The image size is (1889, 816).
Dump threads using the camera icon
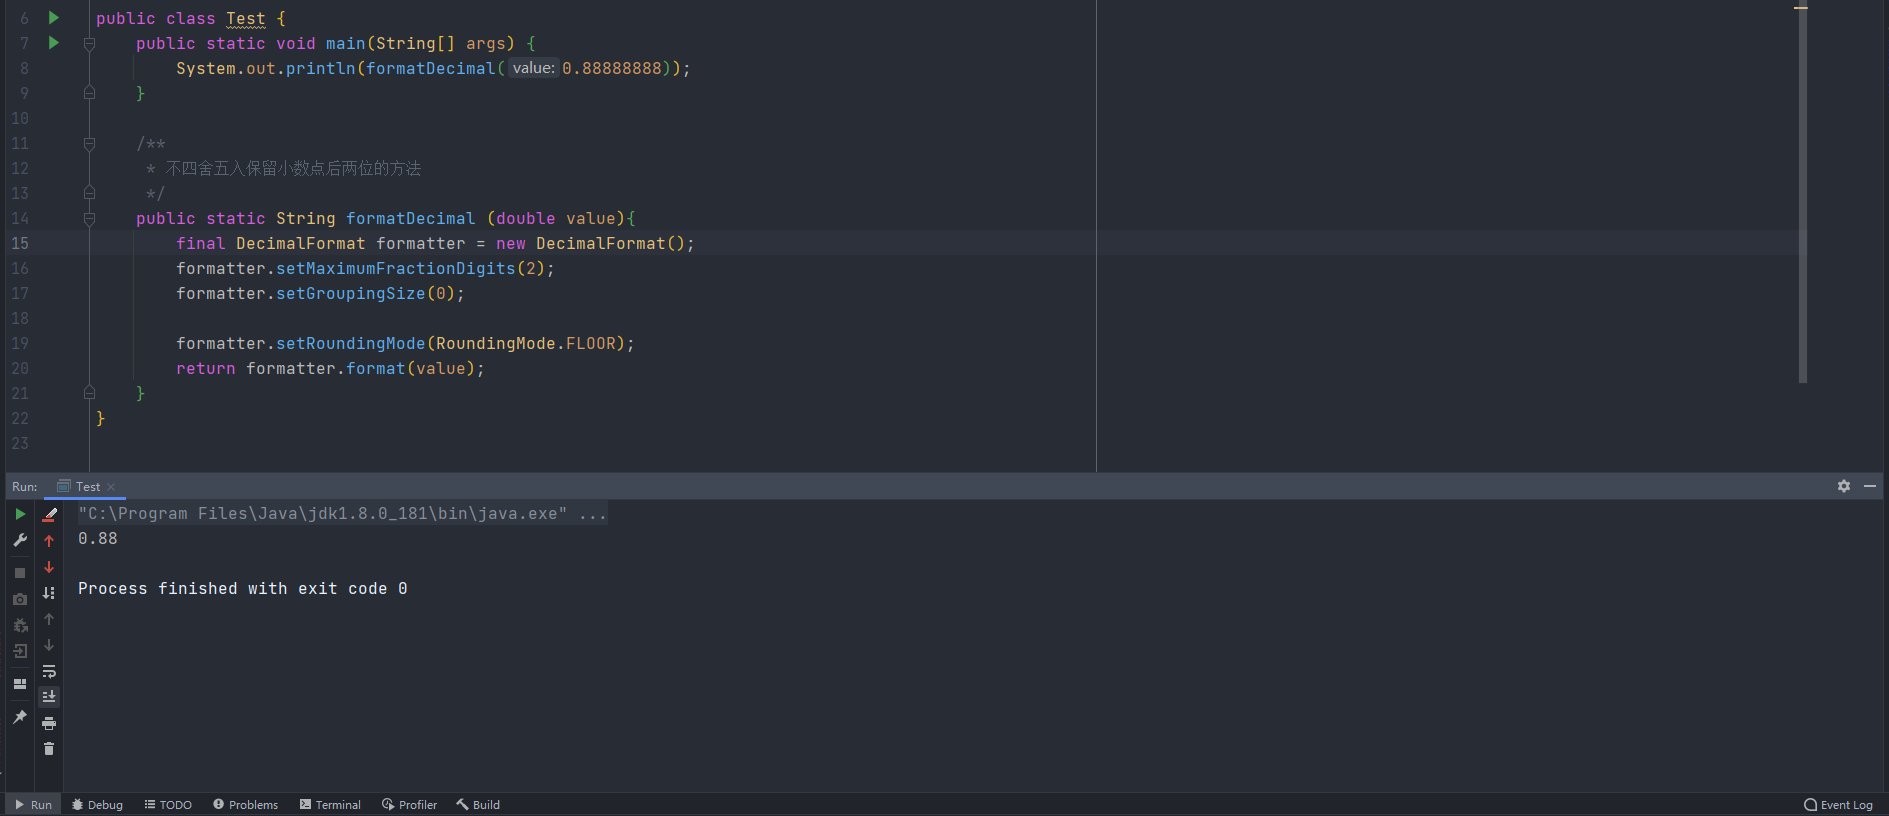click(x=20, y=599)
